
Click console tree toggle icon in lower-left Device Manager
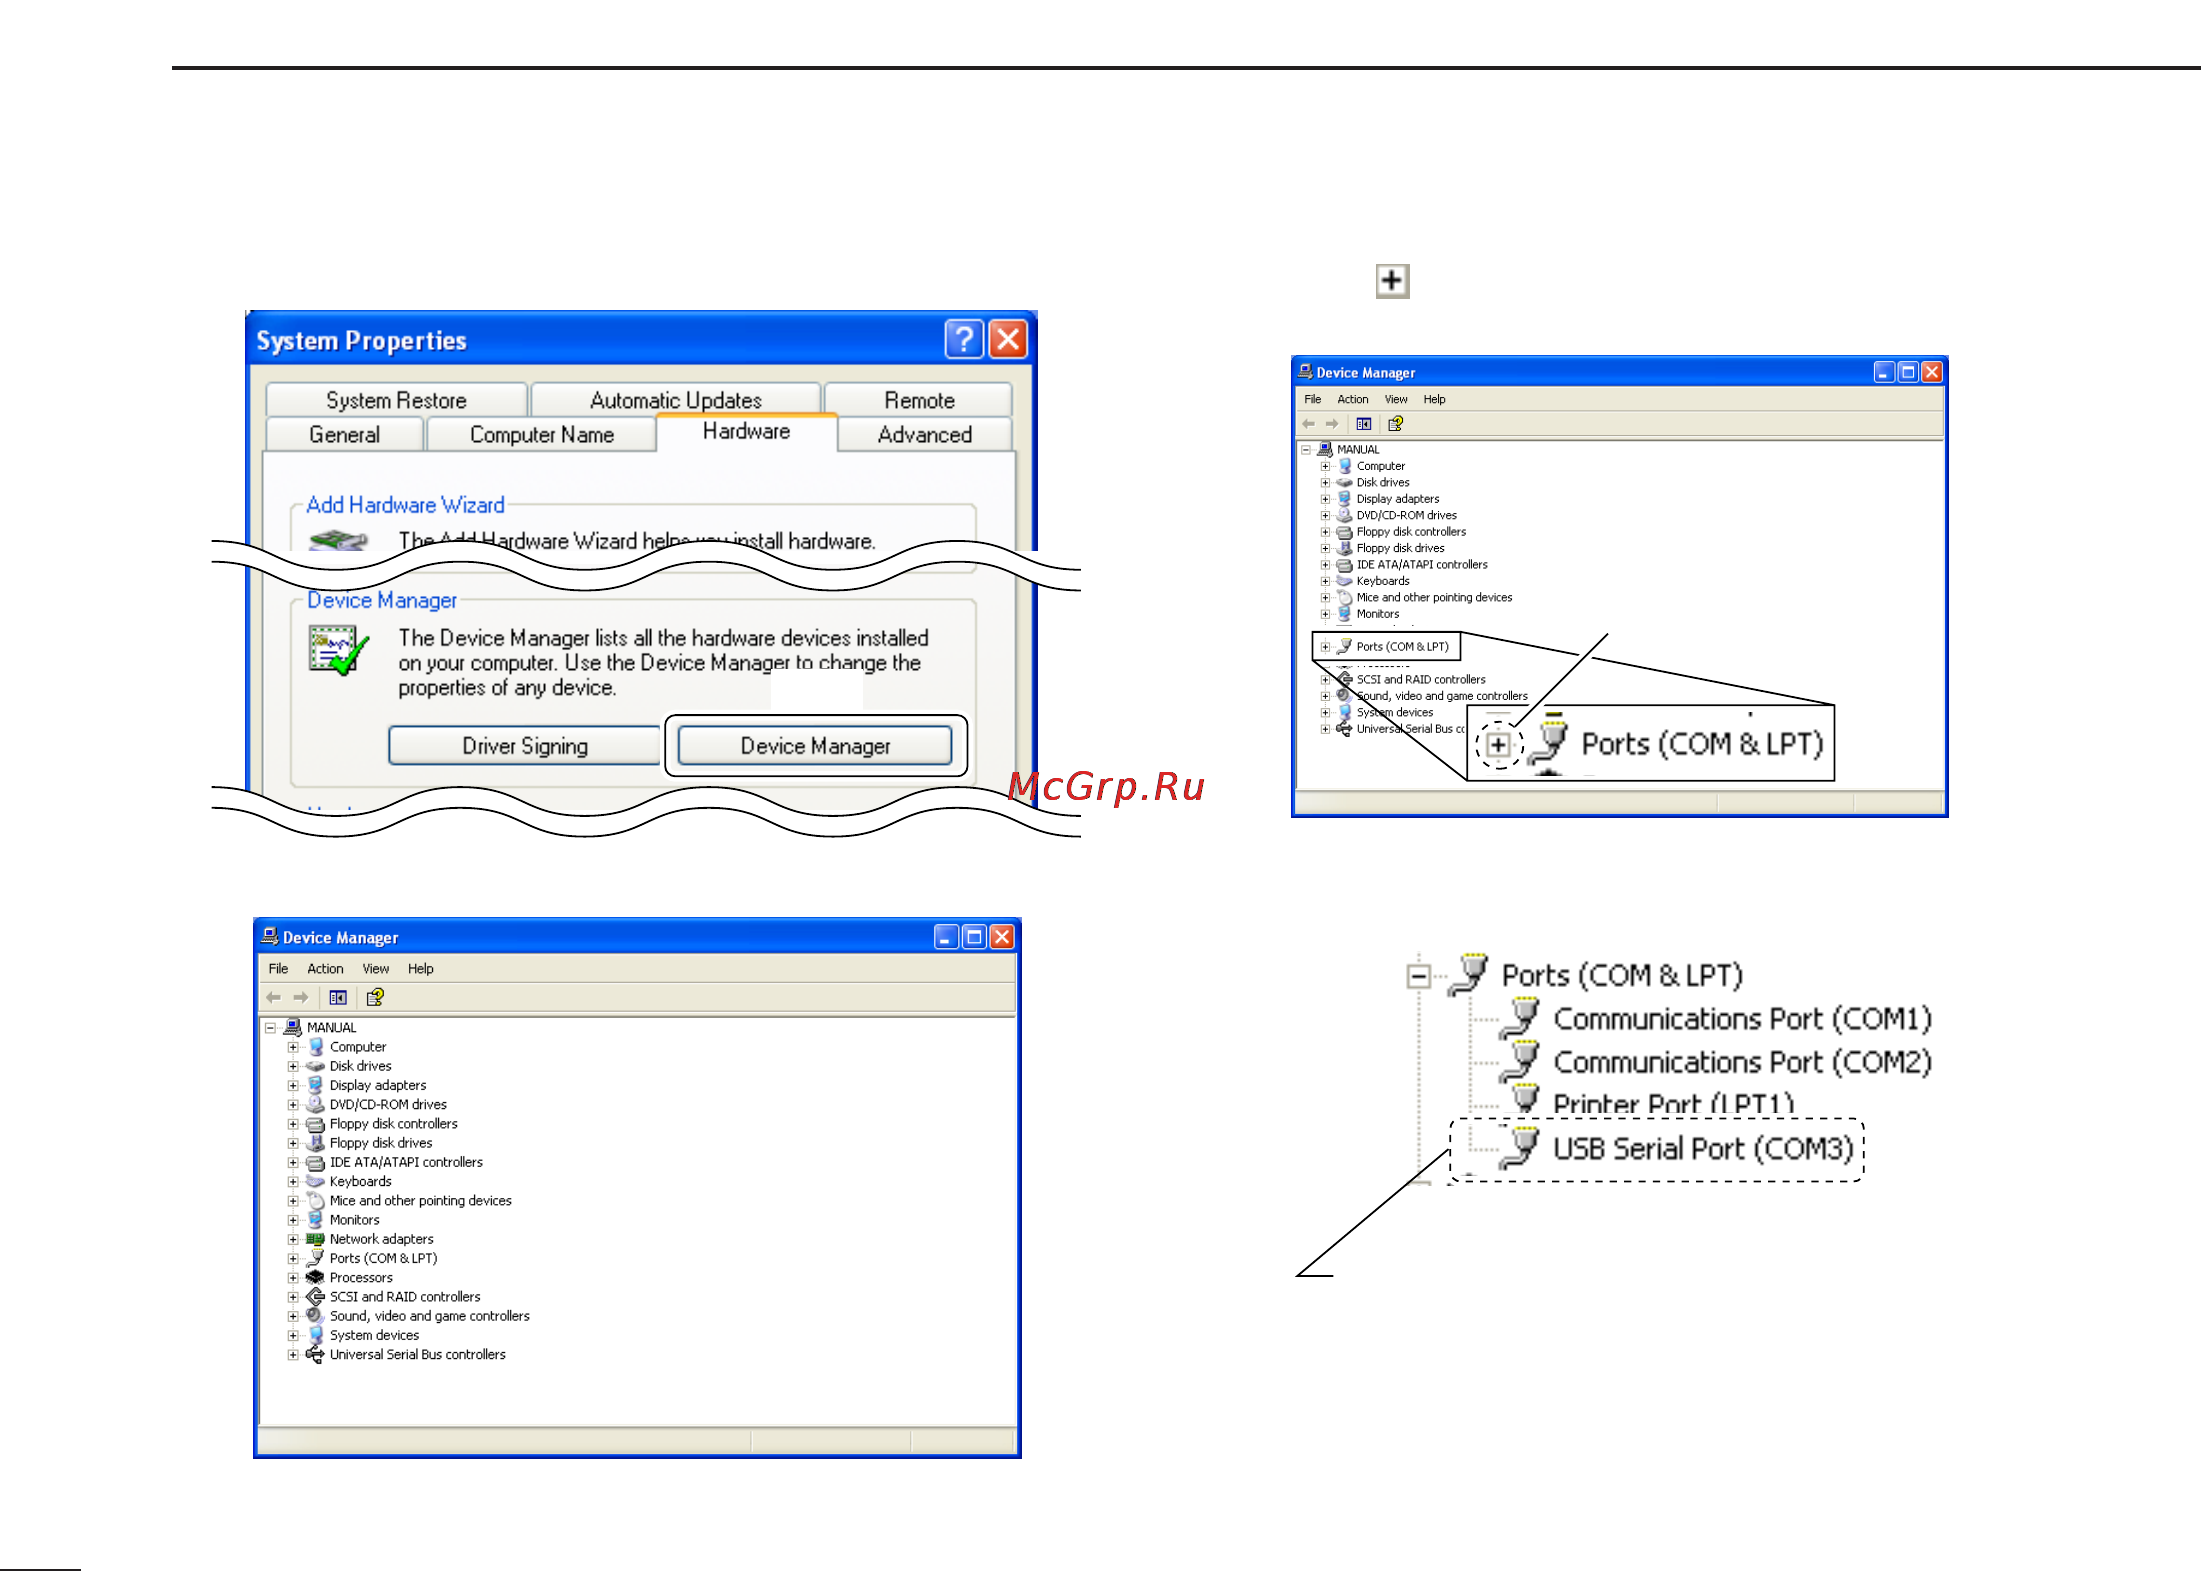click(x=338, y=997)
